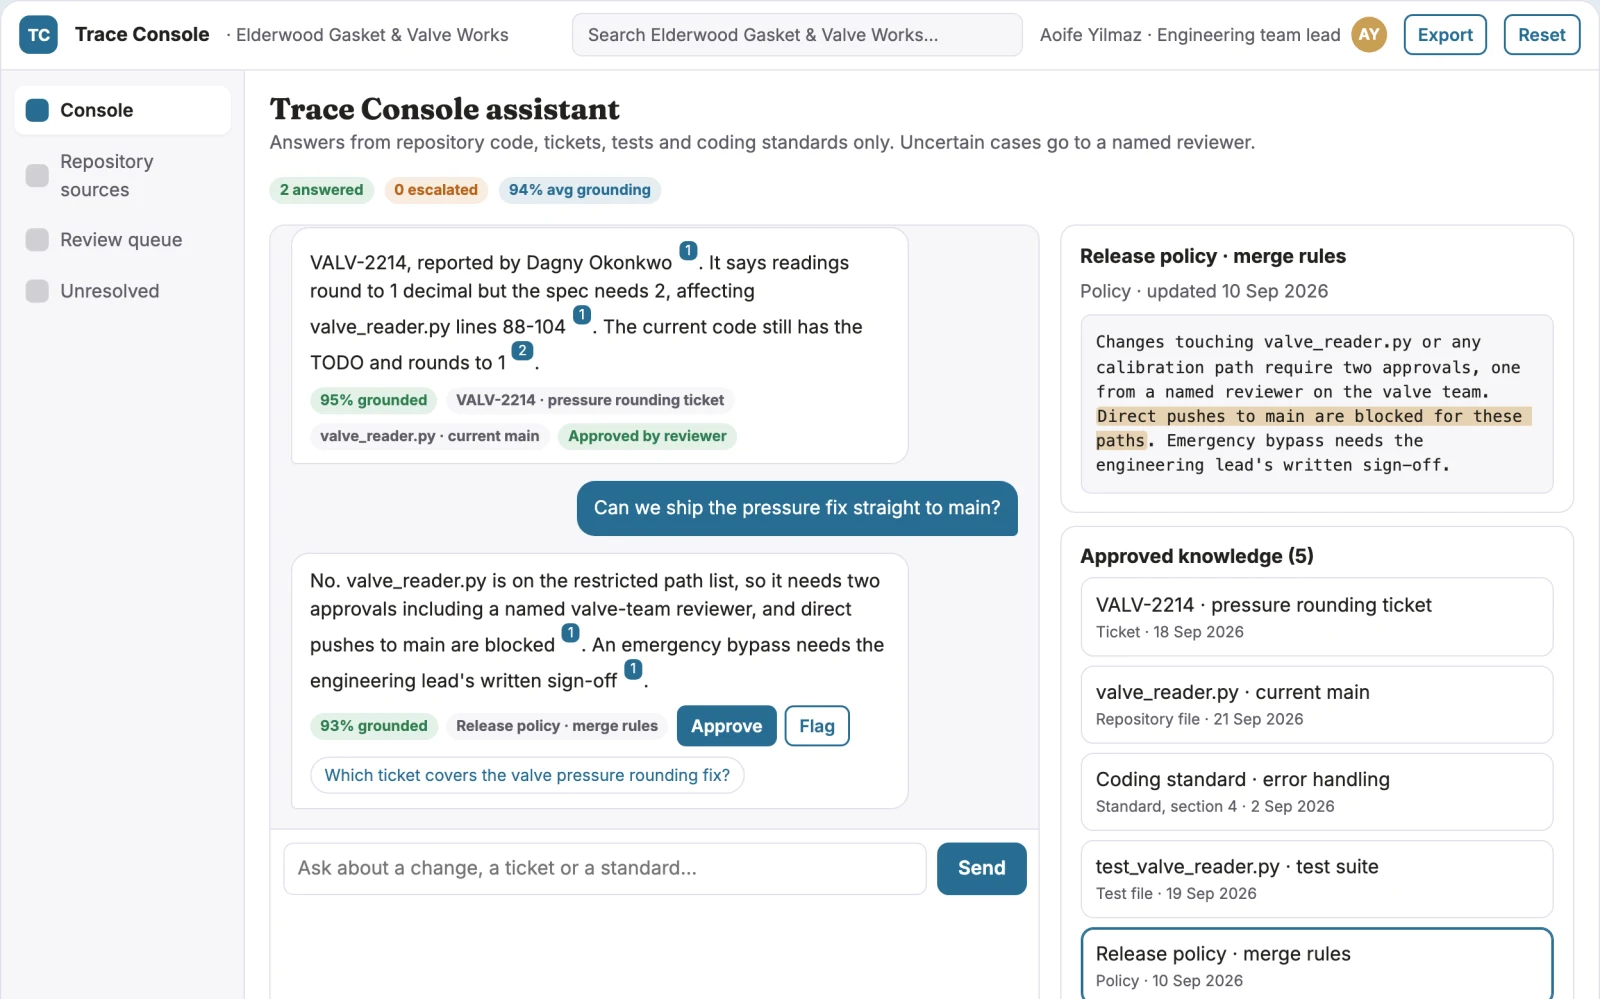1600x999 pixels.
Task: Click the Send button
Action: (982, 868)
